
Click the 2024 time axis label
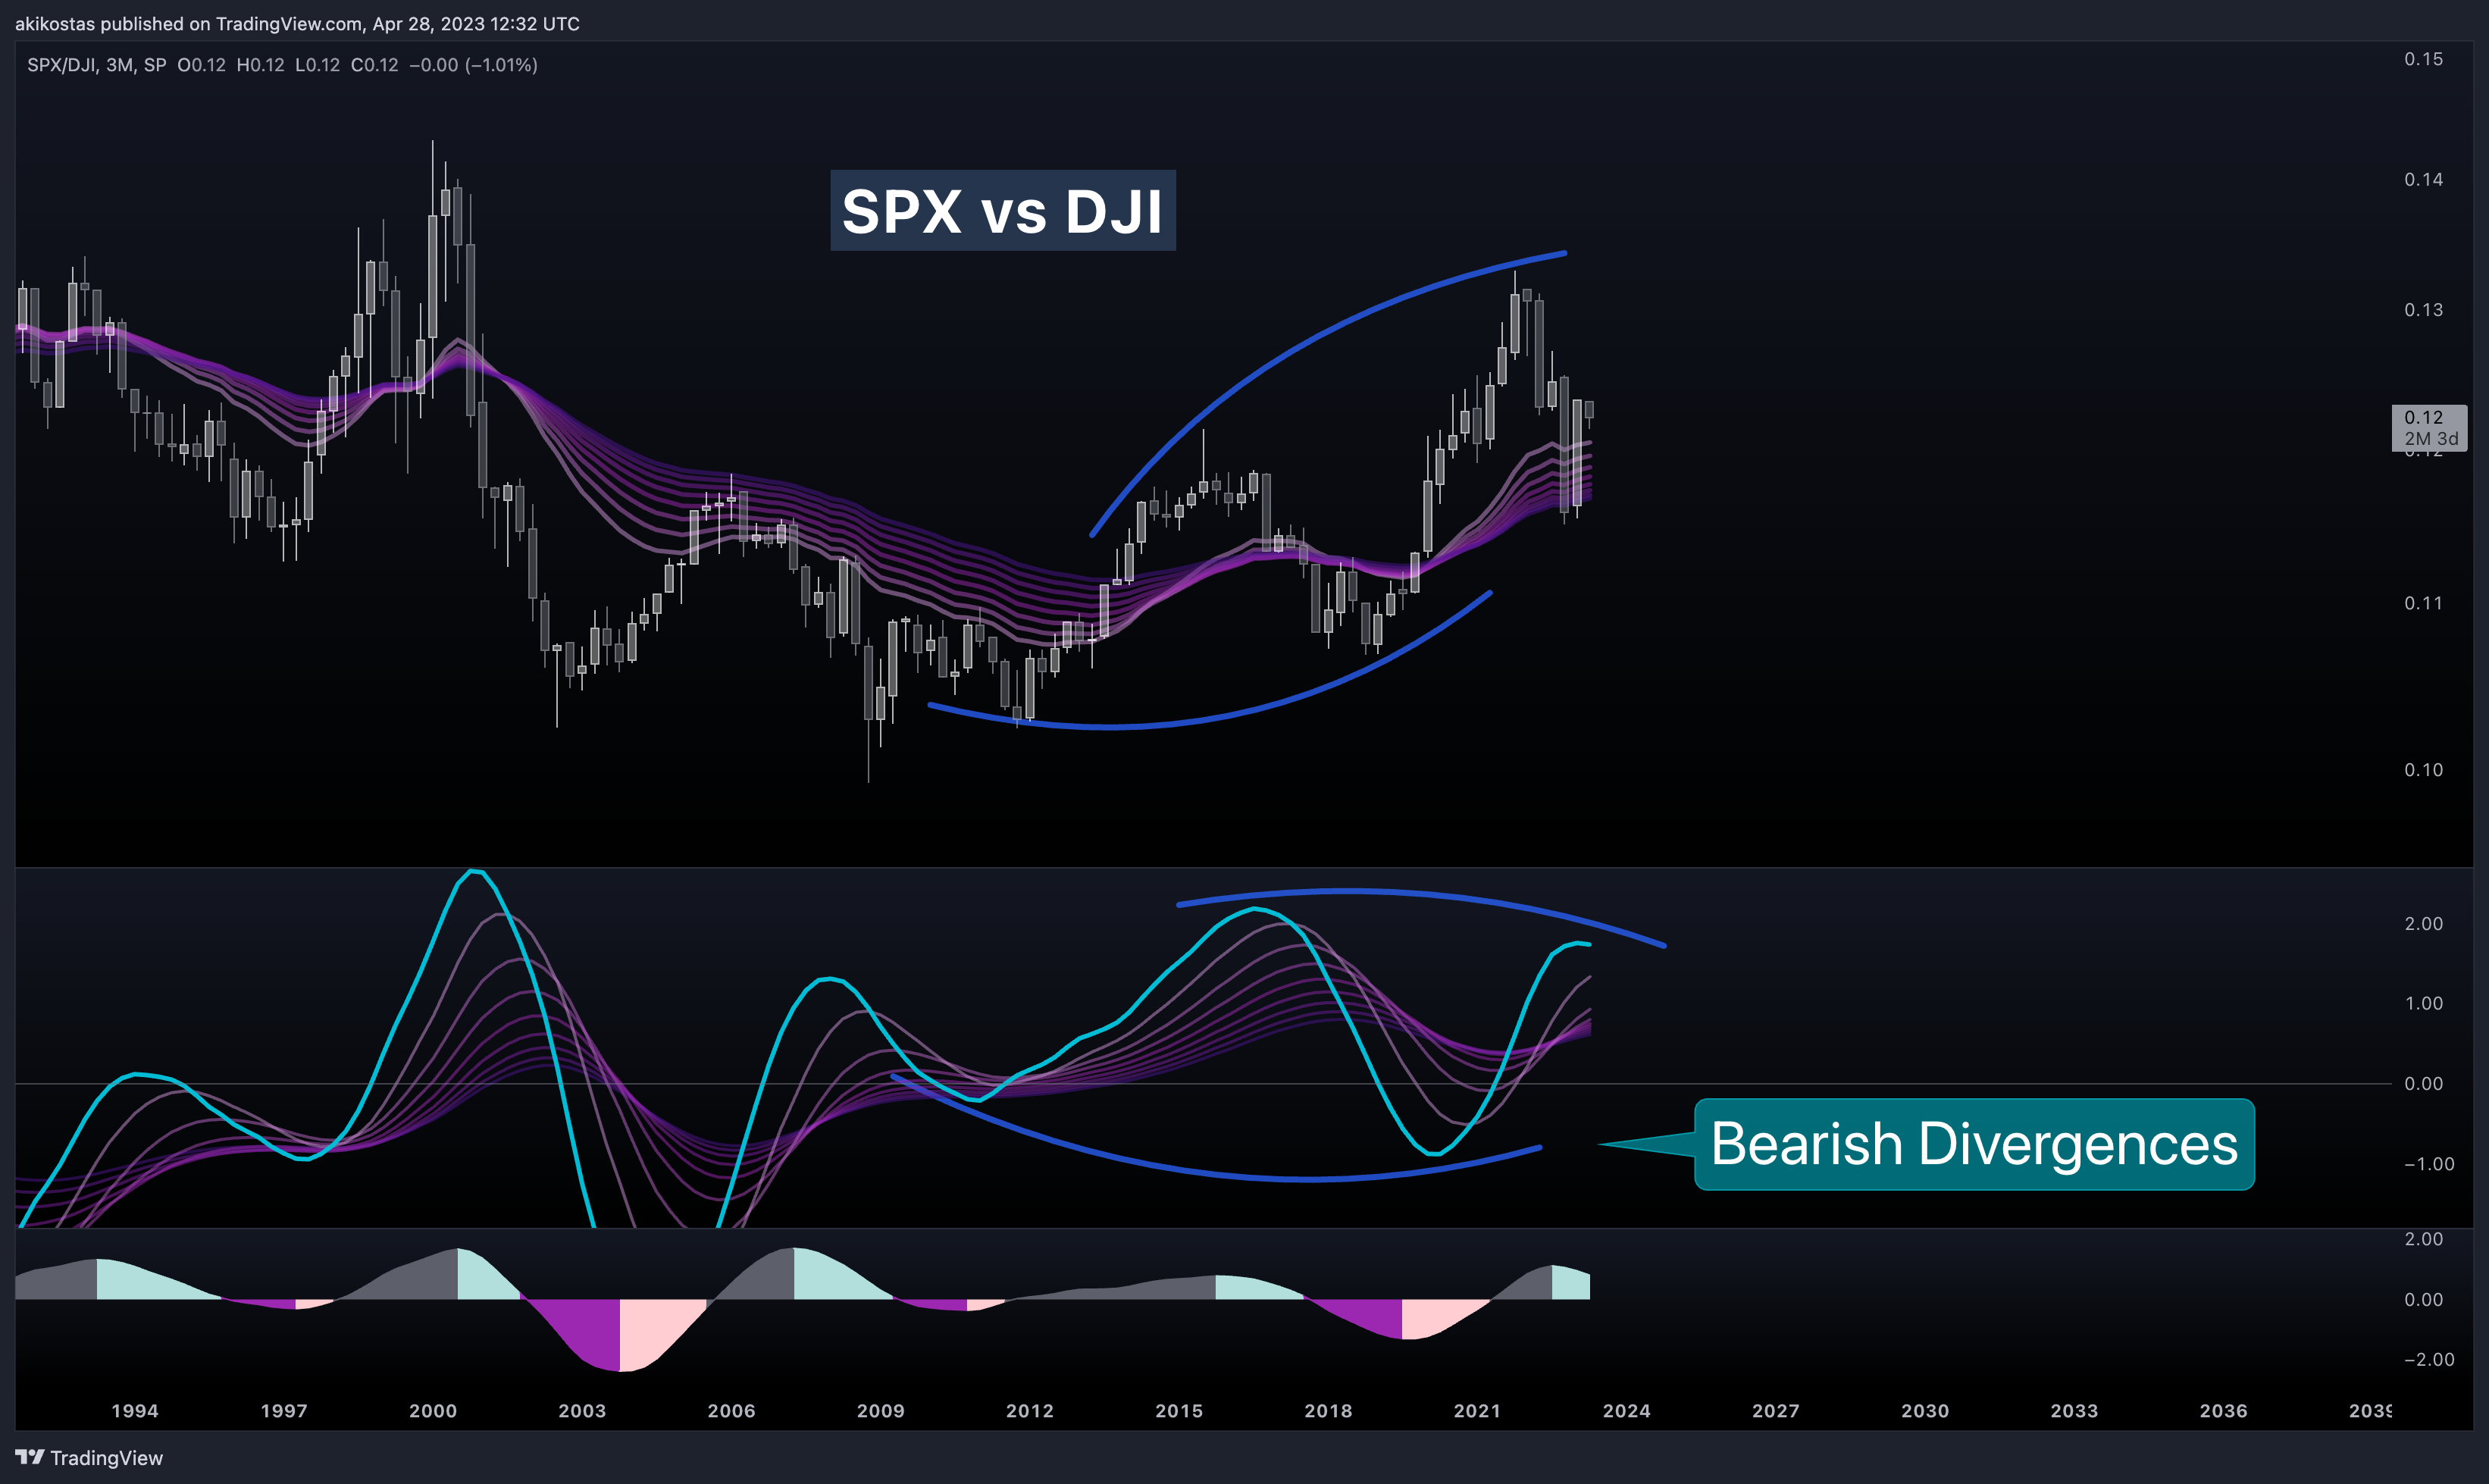click(1627, 1410)
